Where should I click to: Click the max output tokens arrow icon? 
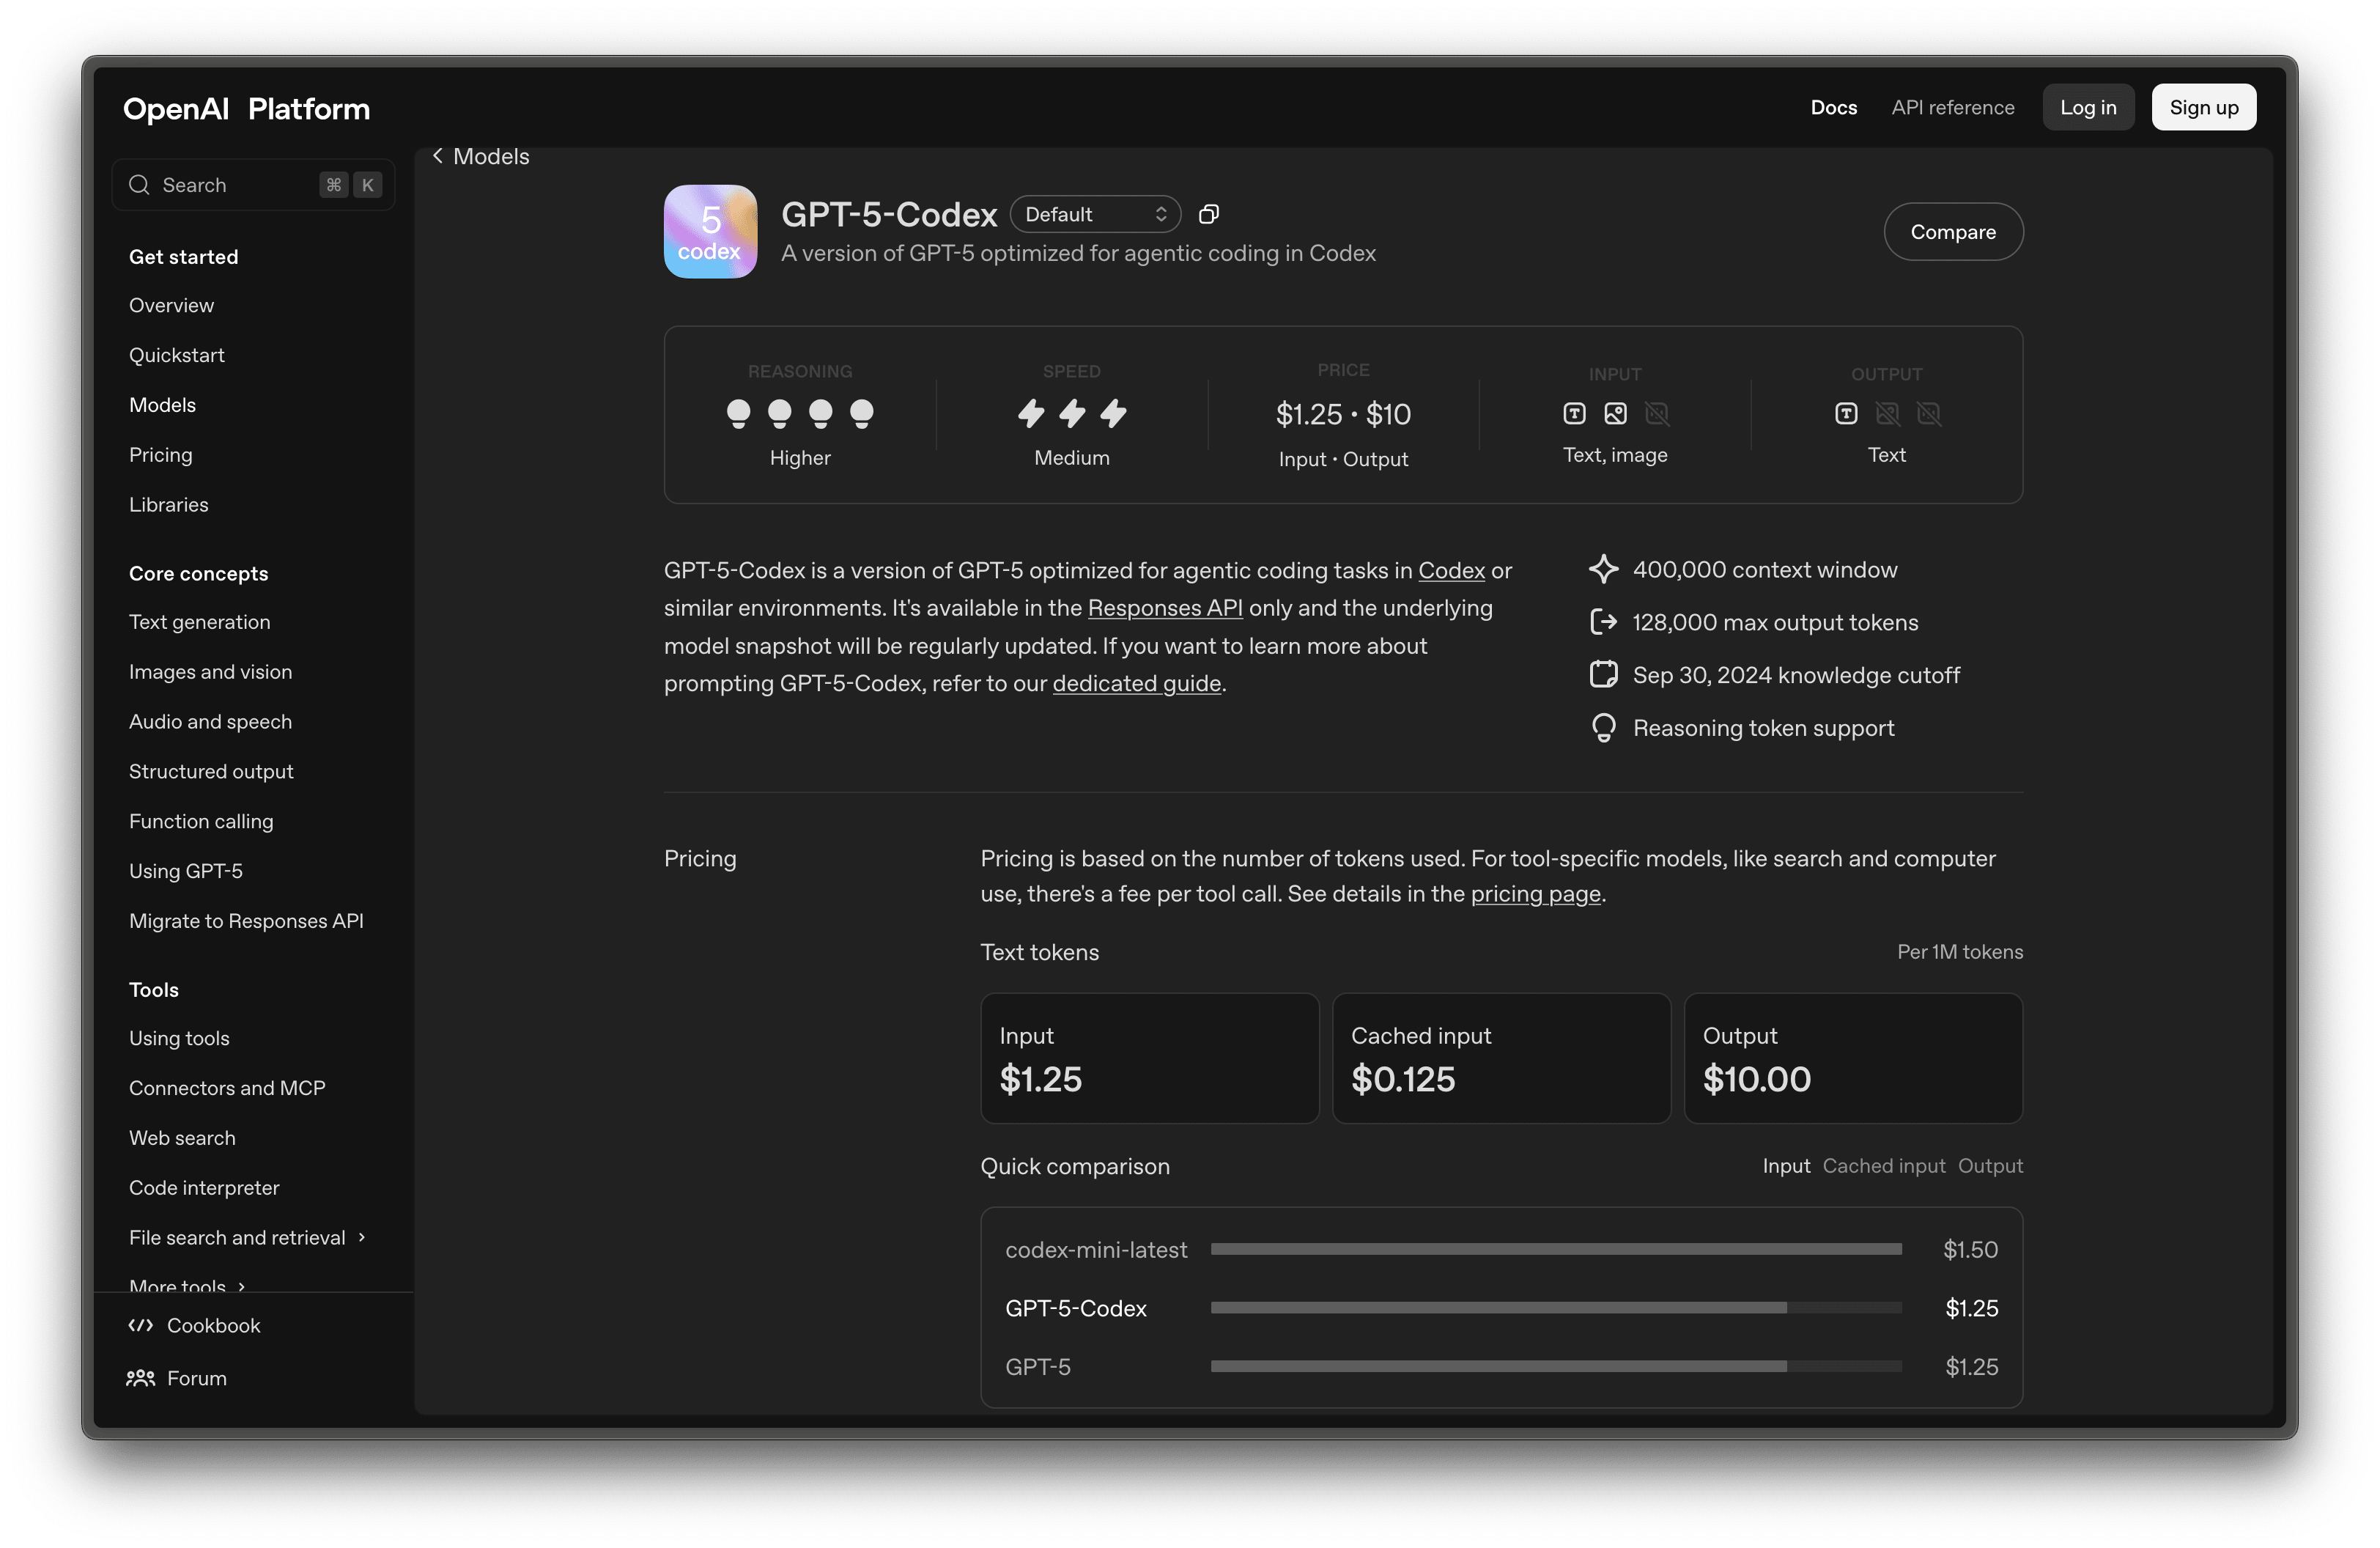point(1603,622)
